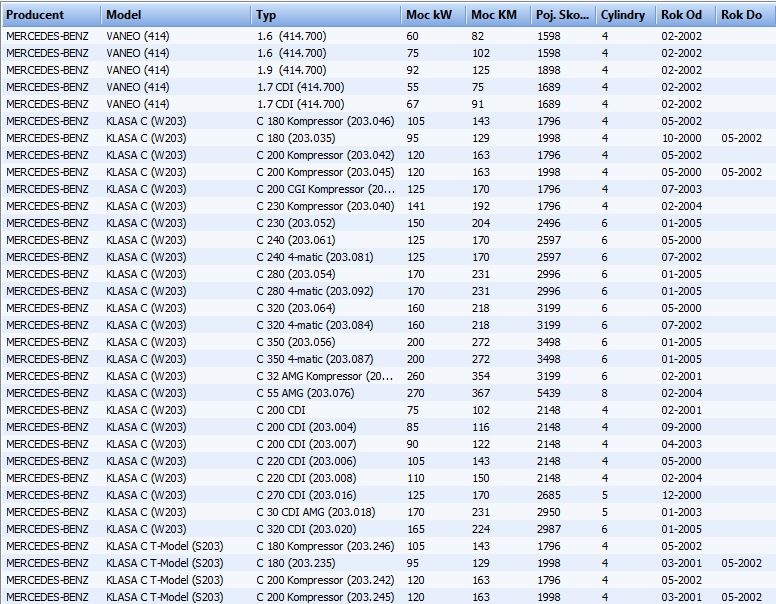Click the 2950 engine capacity value
Screen dimensions: 776x604
click(549, 512)
